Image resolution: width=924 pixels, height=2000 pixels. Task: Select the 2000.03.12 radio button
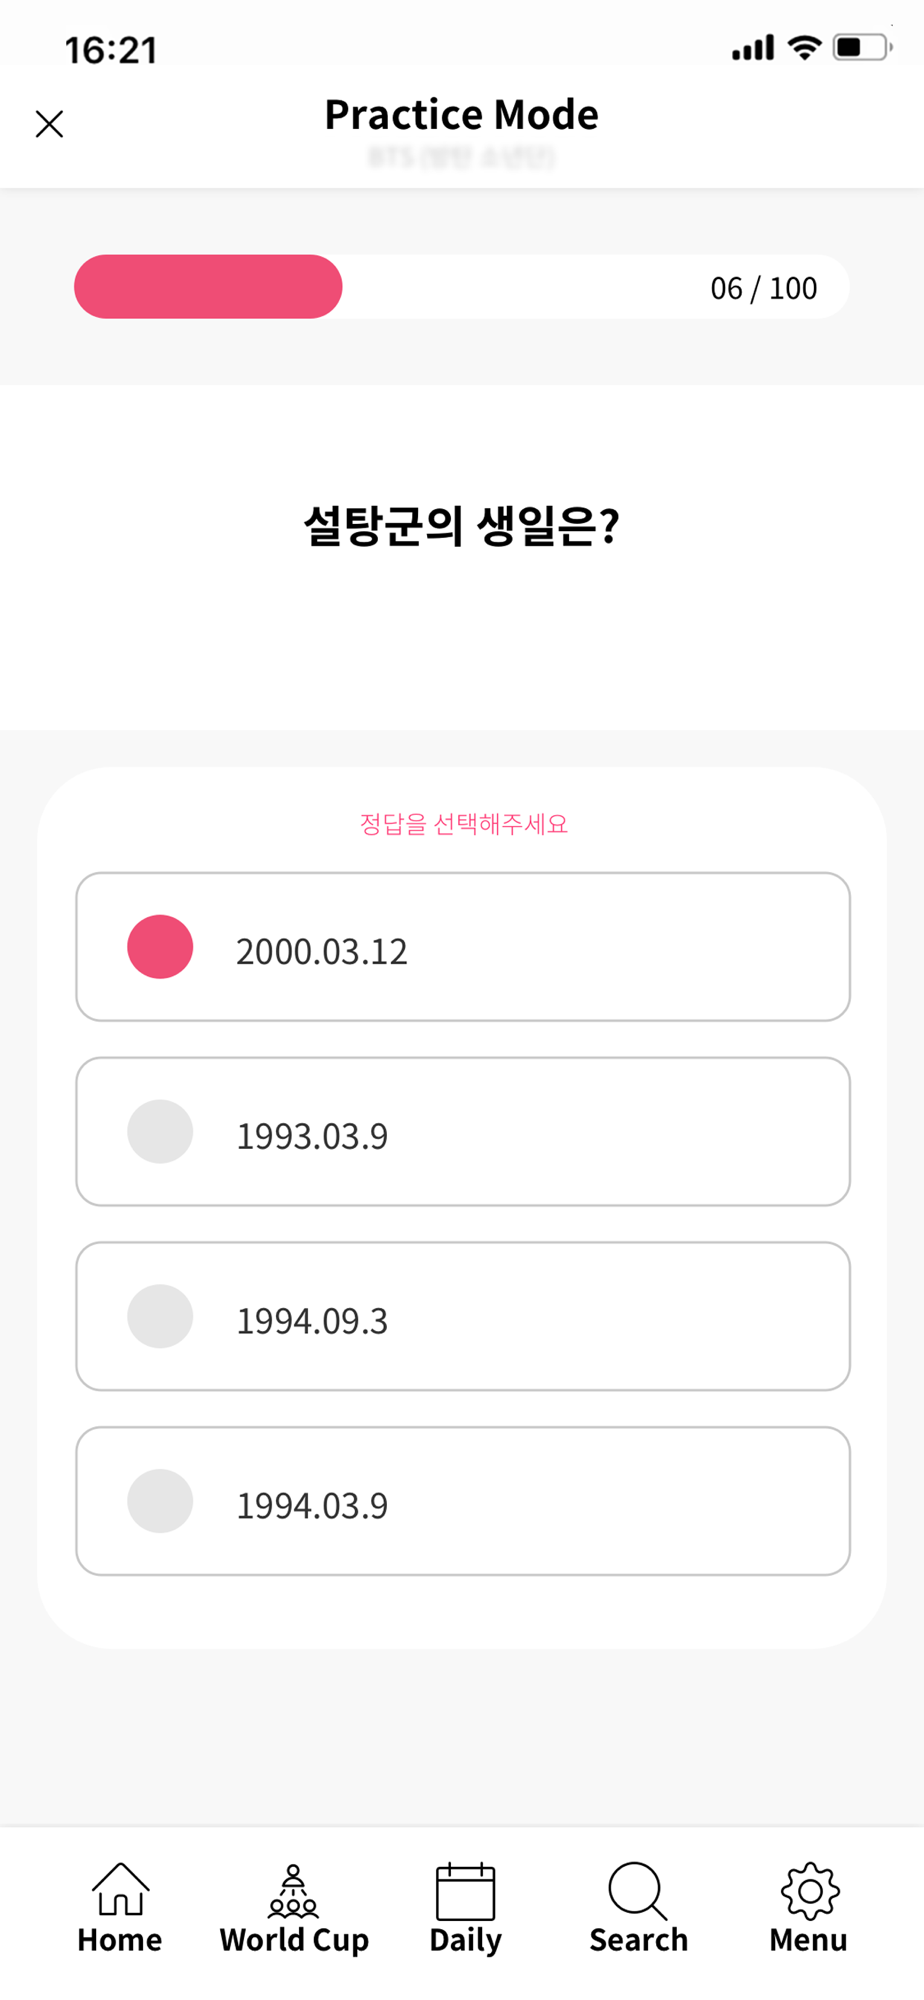[160, 946]
